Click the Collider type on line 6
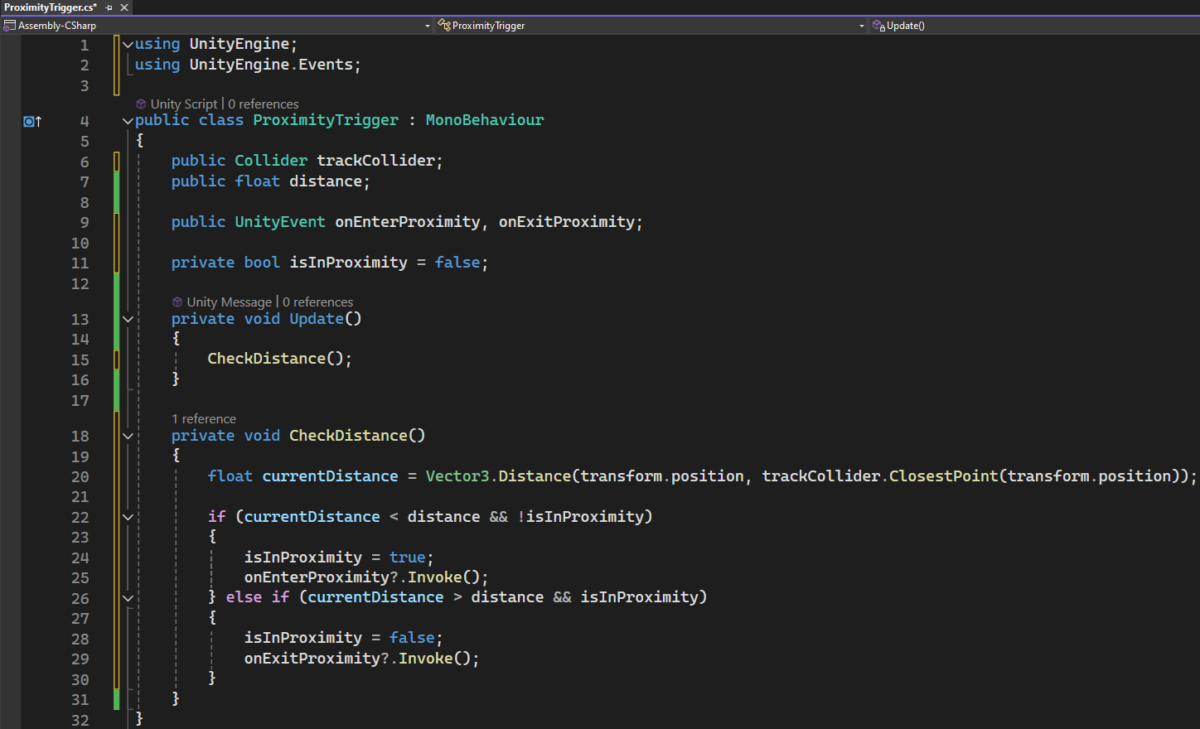 pyautogui.click(x=271, y=161)
